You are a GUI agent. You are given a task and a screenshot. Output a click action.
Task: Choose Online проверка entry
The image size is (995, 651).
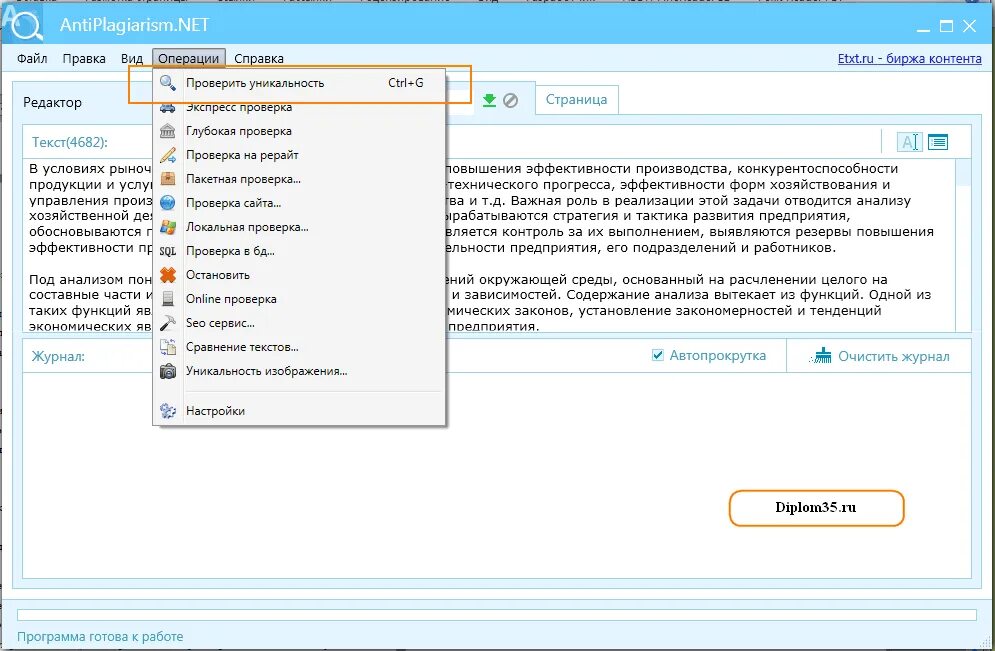point(300,299)
